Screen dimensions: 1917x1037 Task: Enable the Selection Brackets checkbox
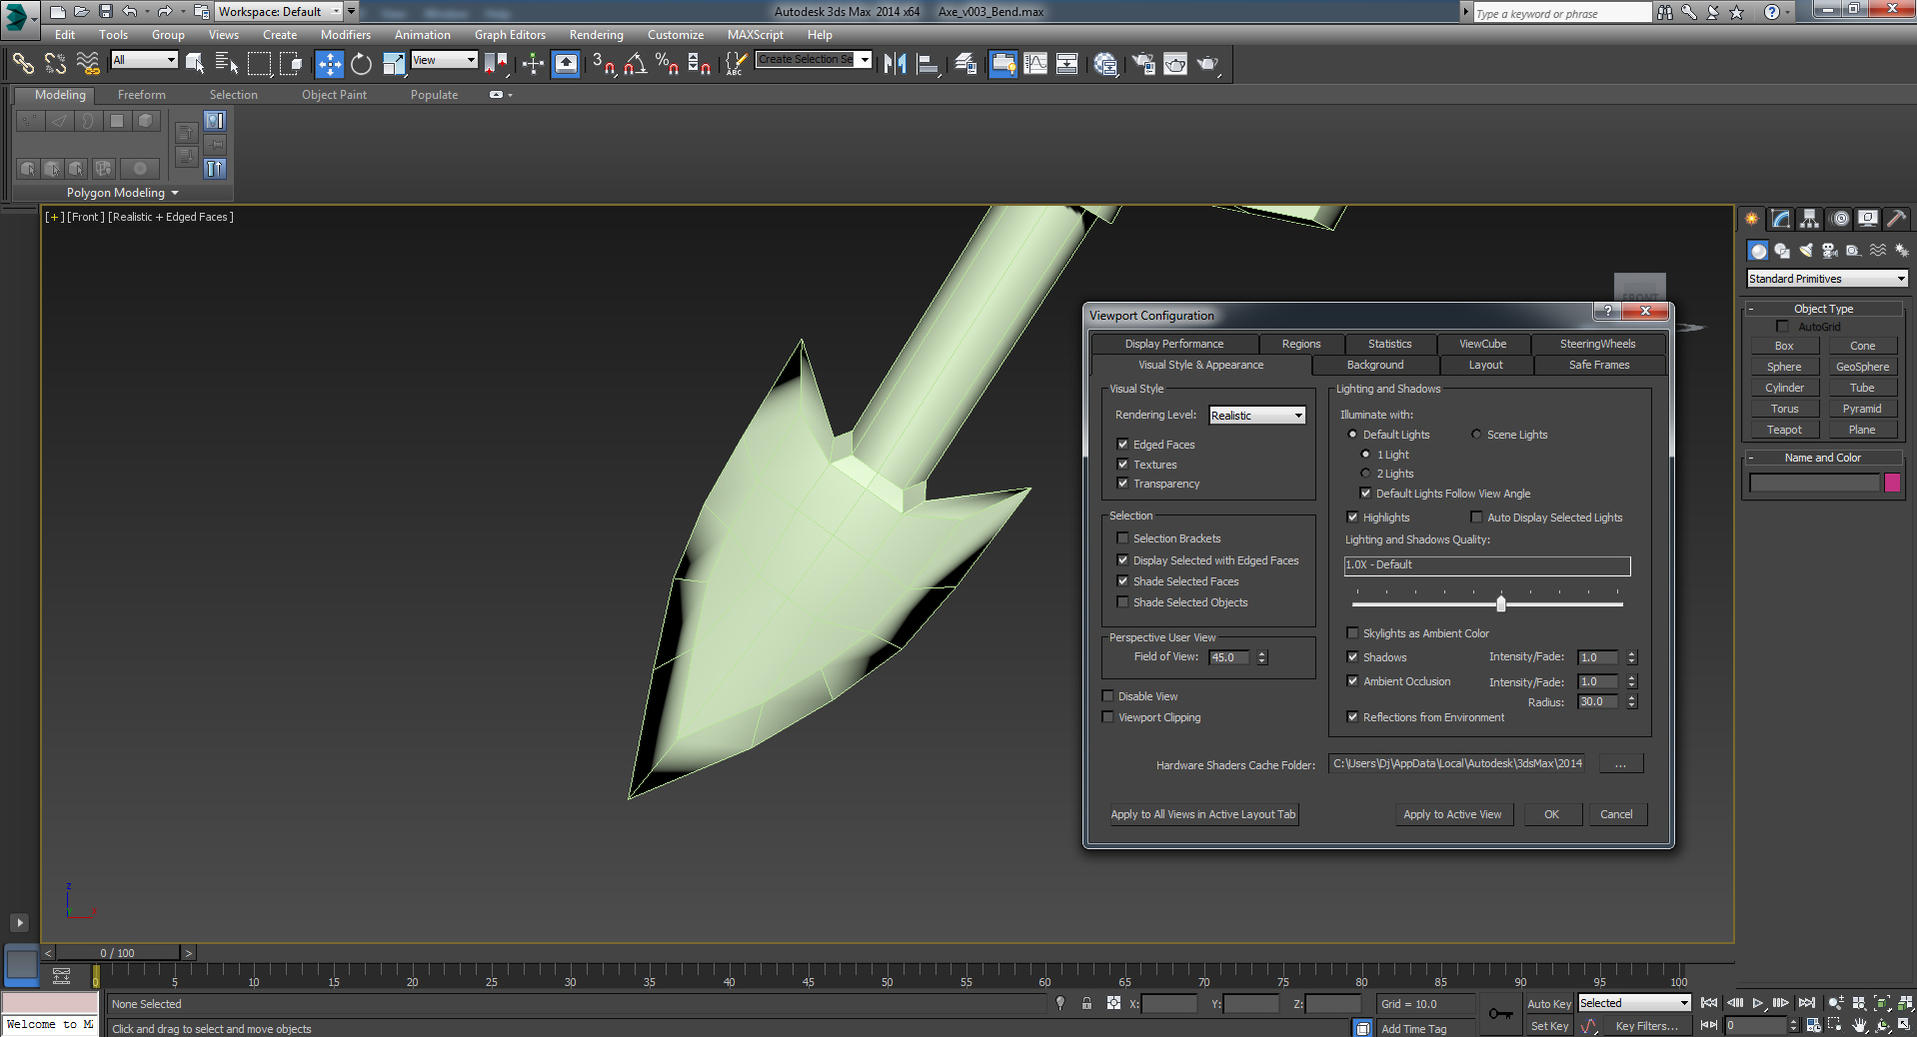(1122, 538)
